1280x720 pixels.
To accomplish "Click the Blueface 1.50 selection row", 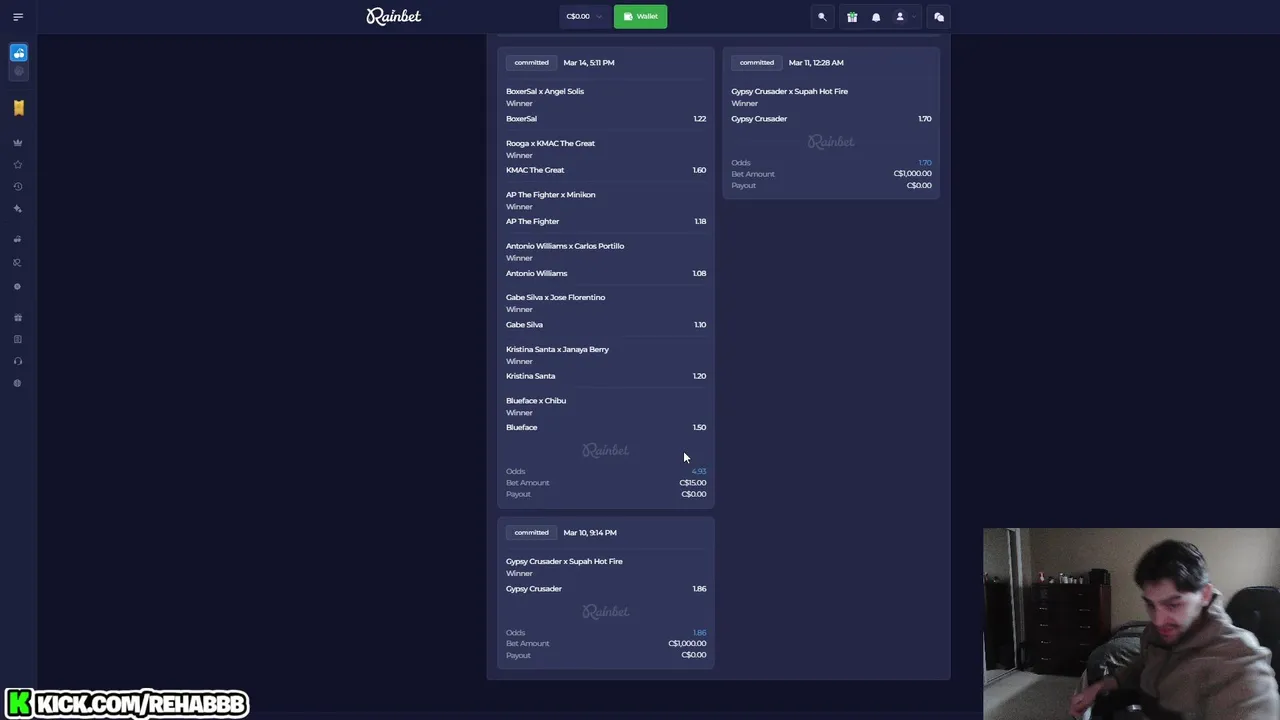I will coord(606,427).
